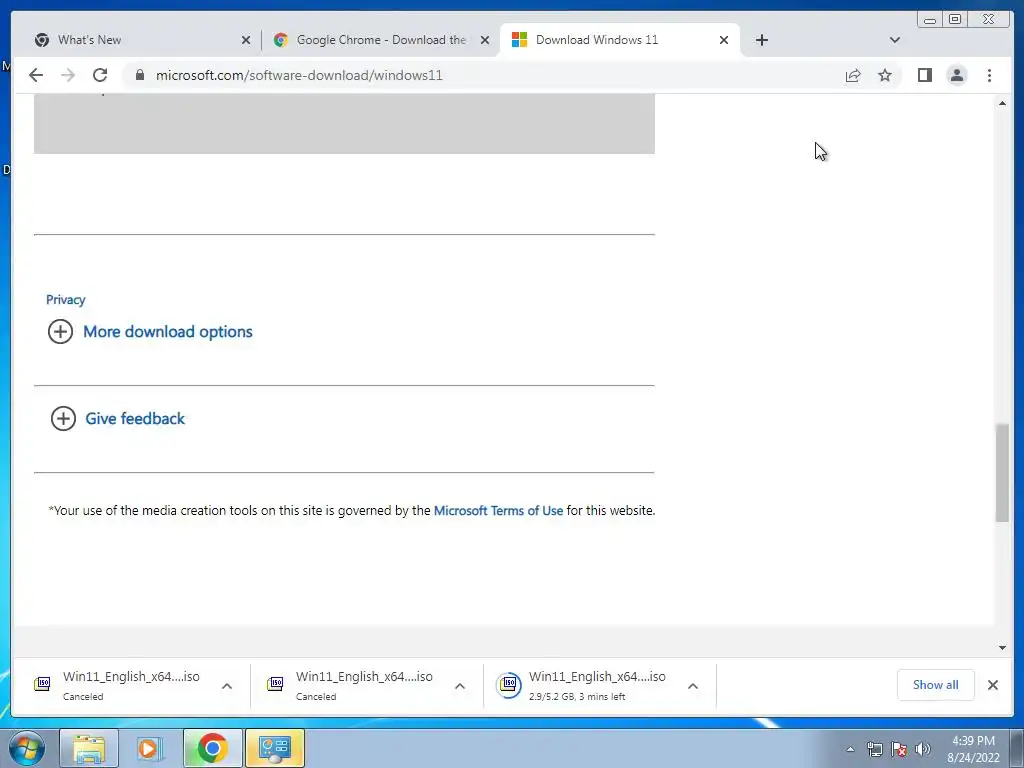The width and height of the screenshot is (1024, 768).
Task: View site security lock info
Action: coord(139,75)
